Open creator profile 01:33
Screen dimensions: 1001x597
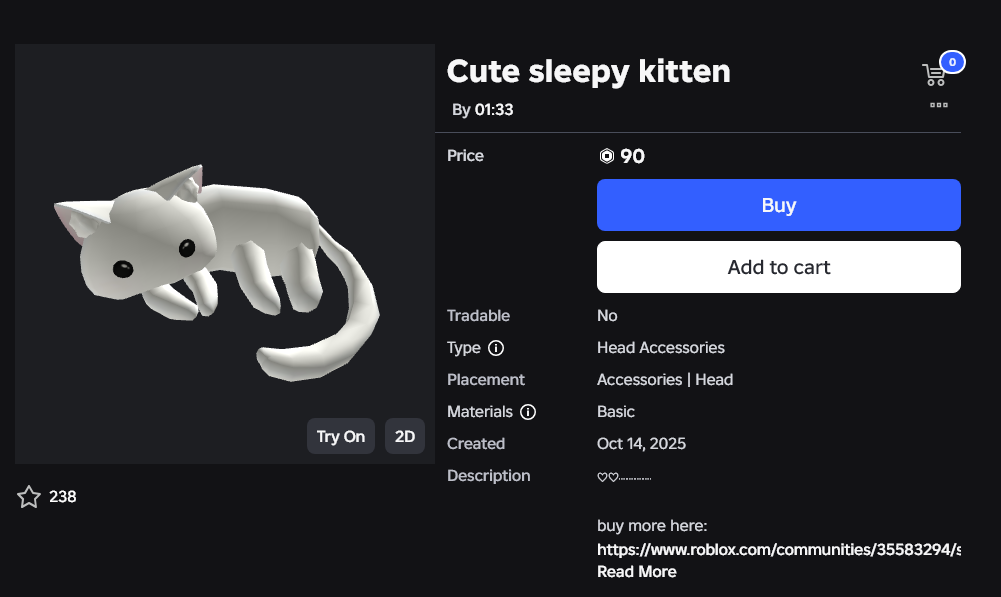[x=493, y=110]
